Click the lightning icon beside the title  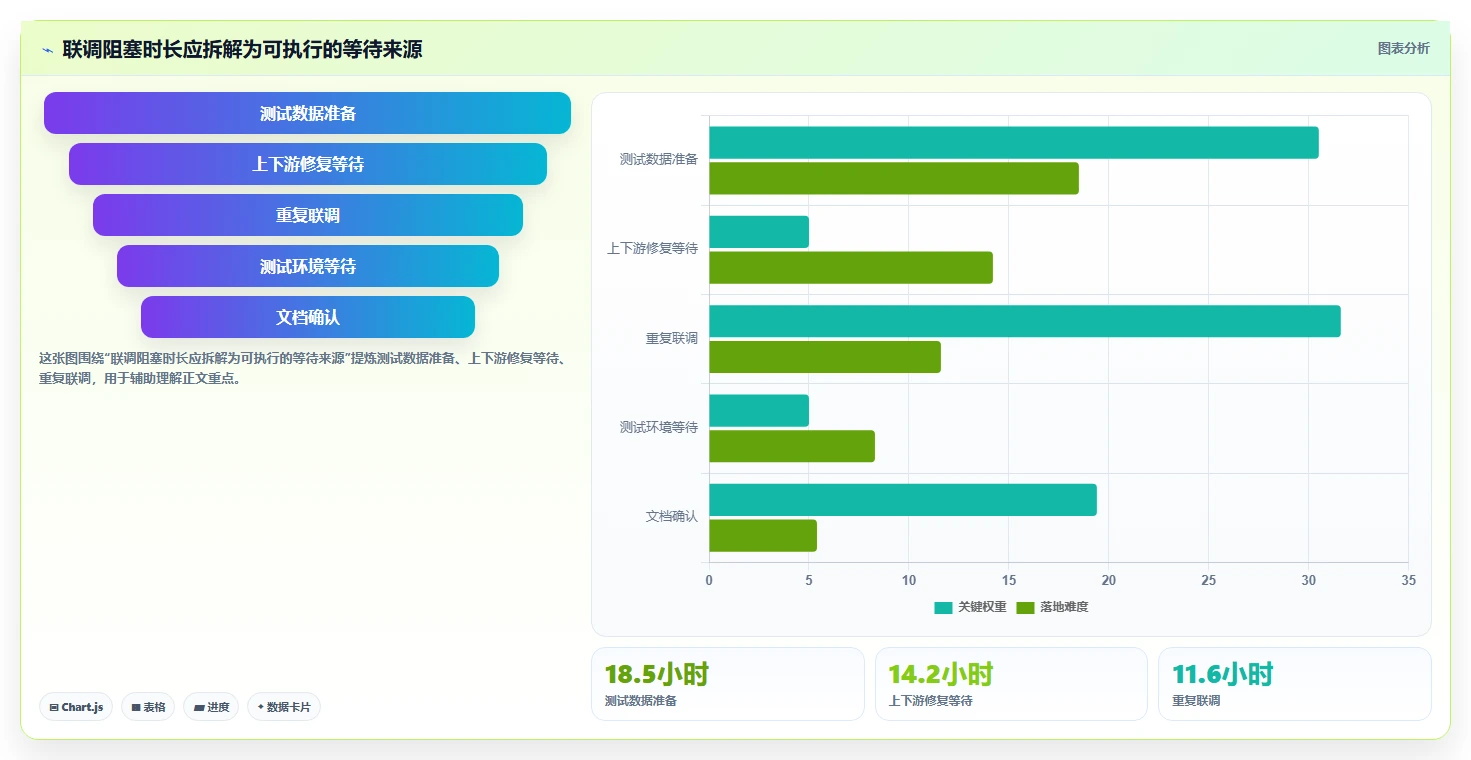pyautogui.click(x=47, y=50)
